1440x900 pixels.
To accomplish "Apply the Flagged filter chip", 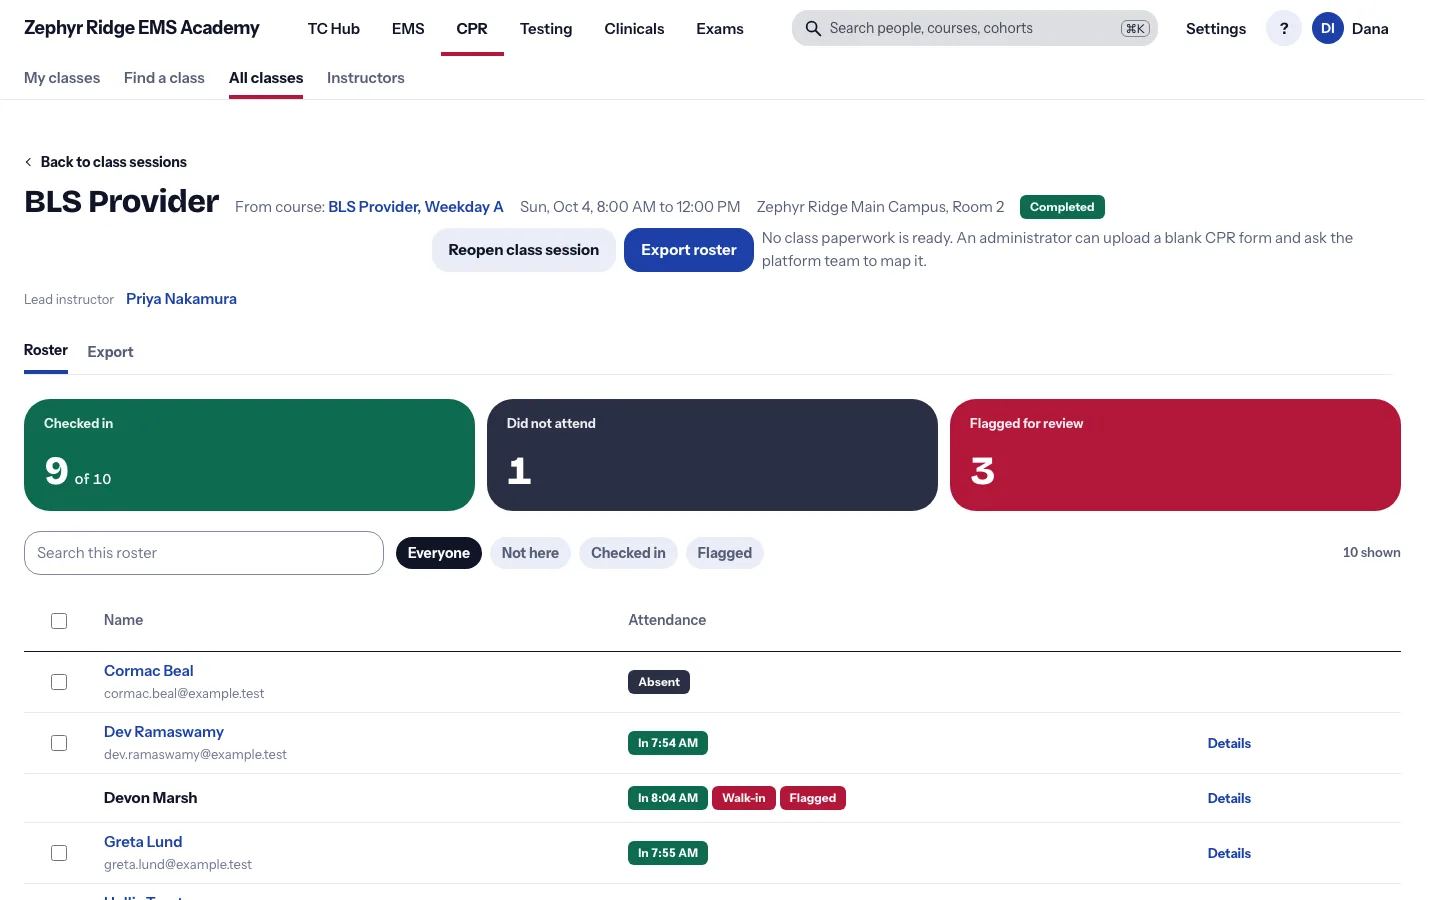I will (x=725, y=553).
